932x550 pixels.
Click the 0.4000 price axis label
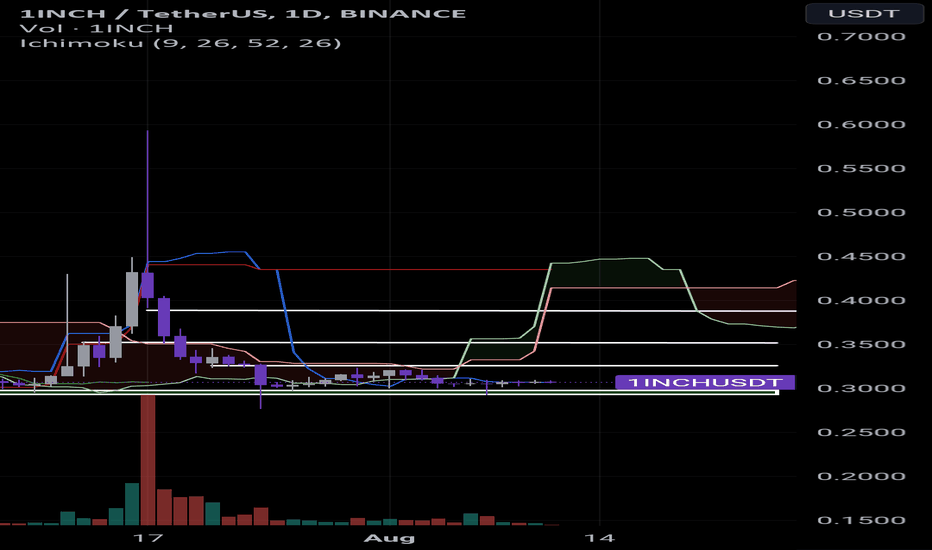(861, 300)
